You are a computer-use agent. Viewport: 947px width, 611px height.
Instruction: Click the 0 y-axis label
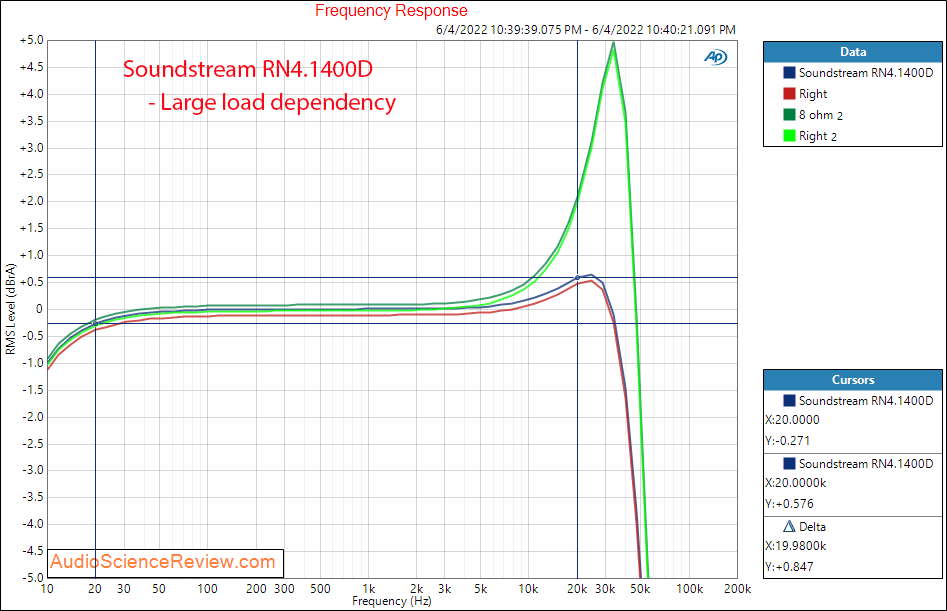coord(39,309)
